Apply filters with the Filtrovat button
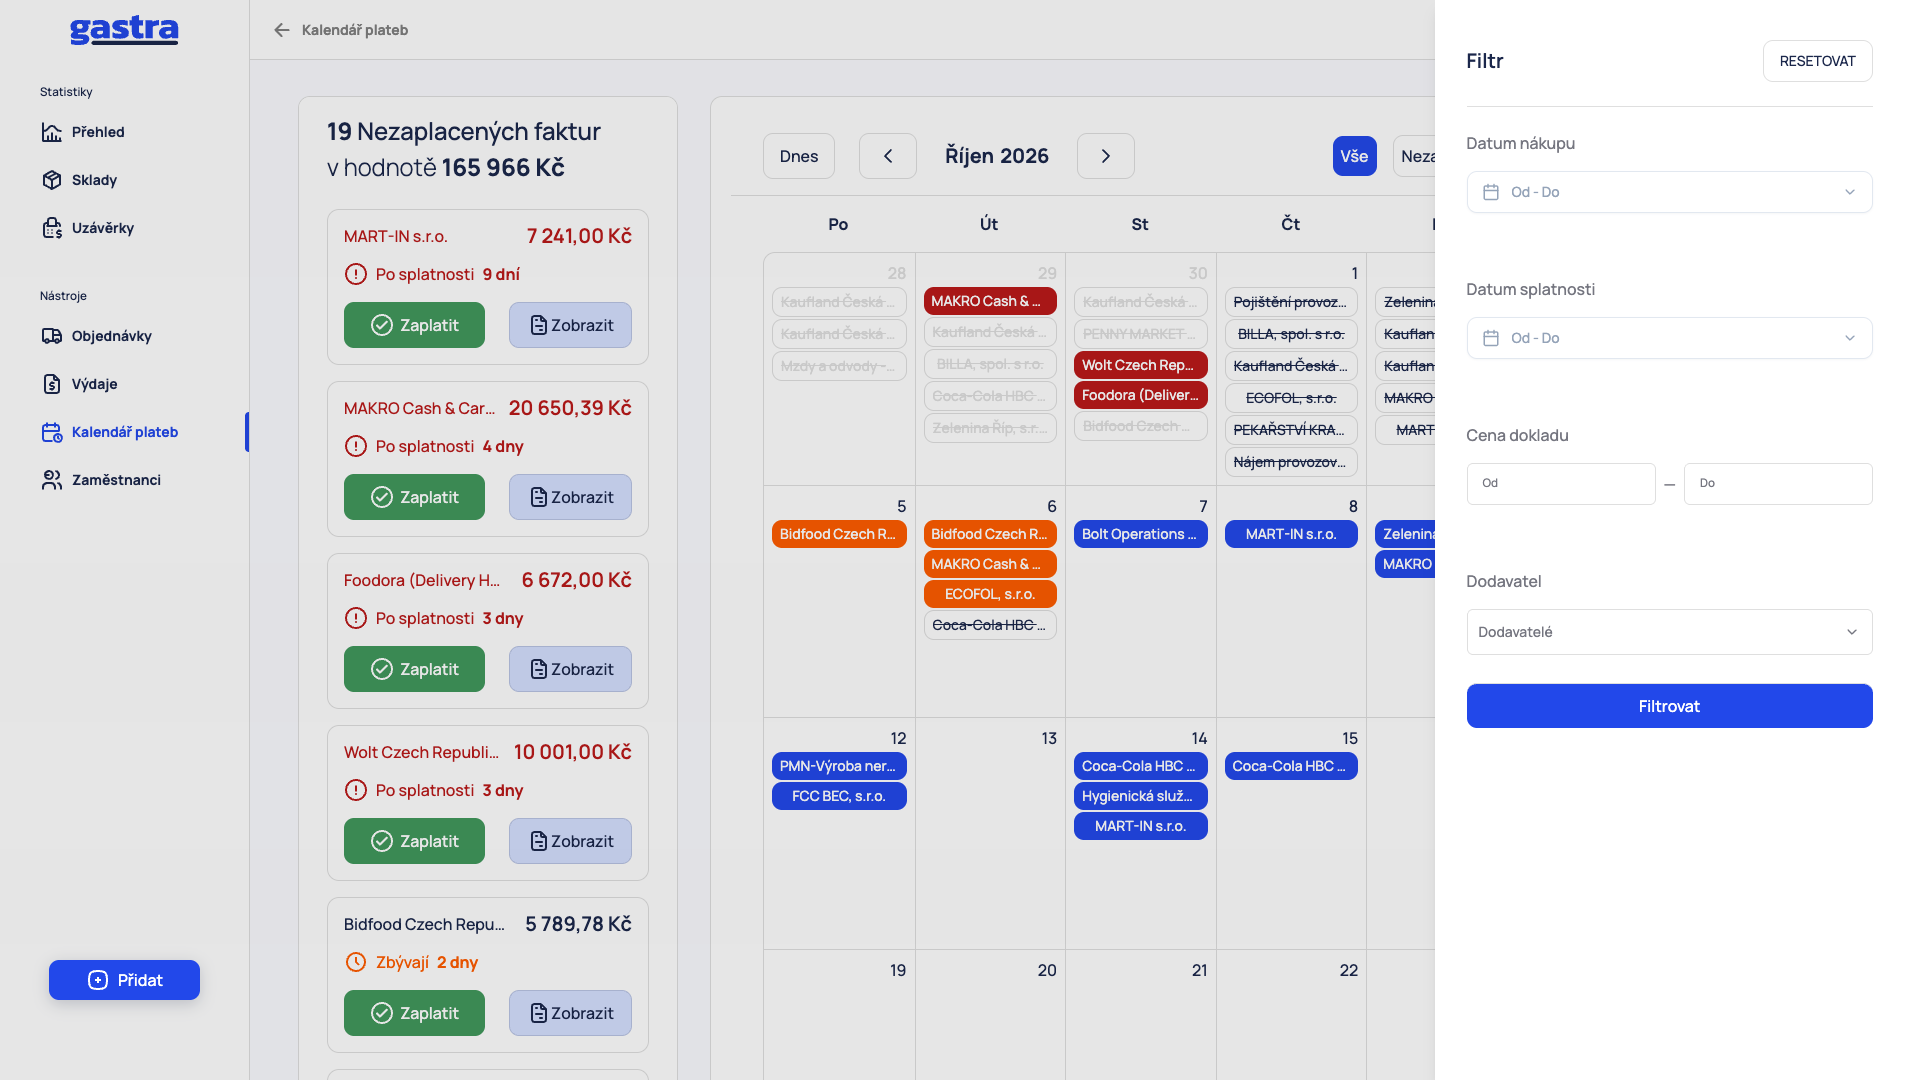Viewport: 1920px width, 1080px height. (1669, 706)
